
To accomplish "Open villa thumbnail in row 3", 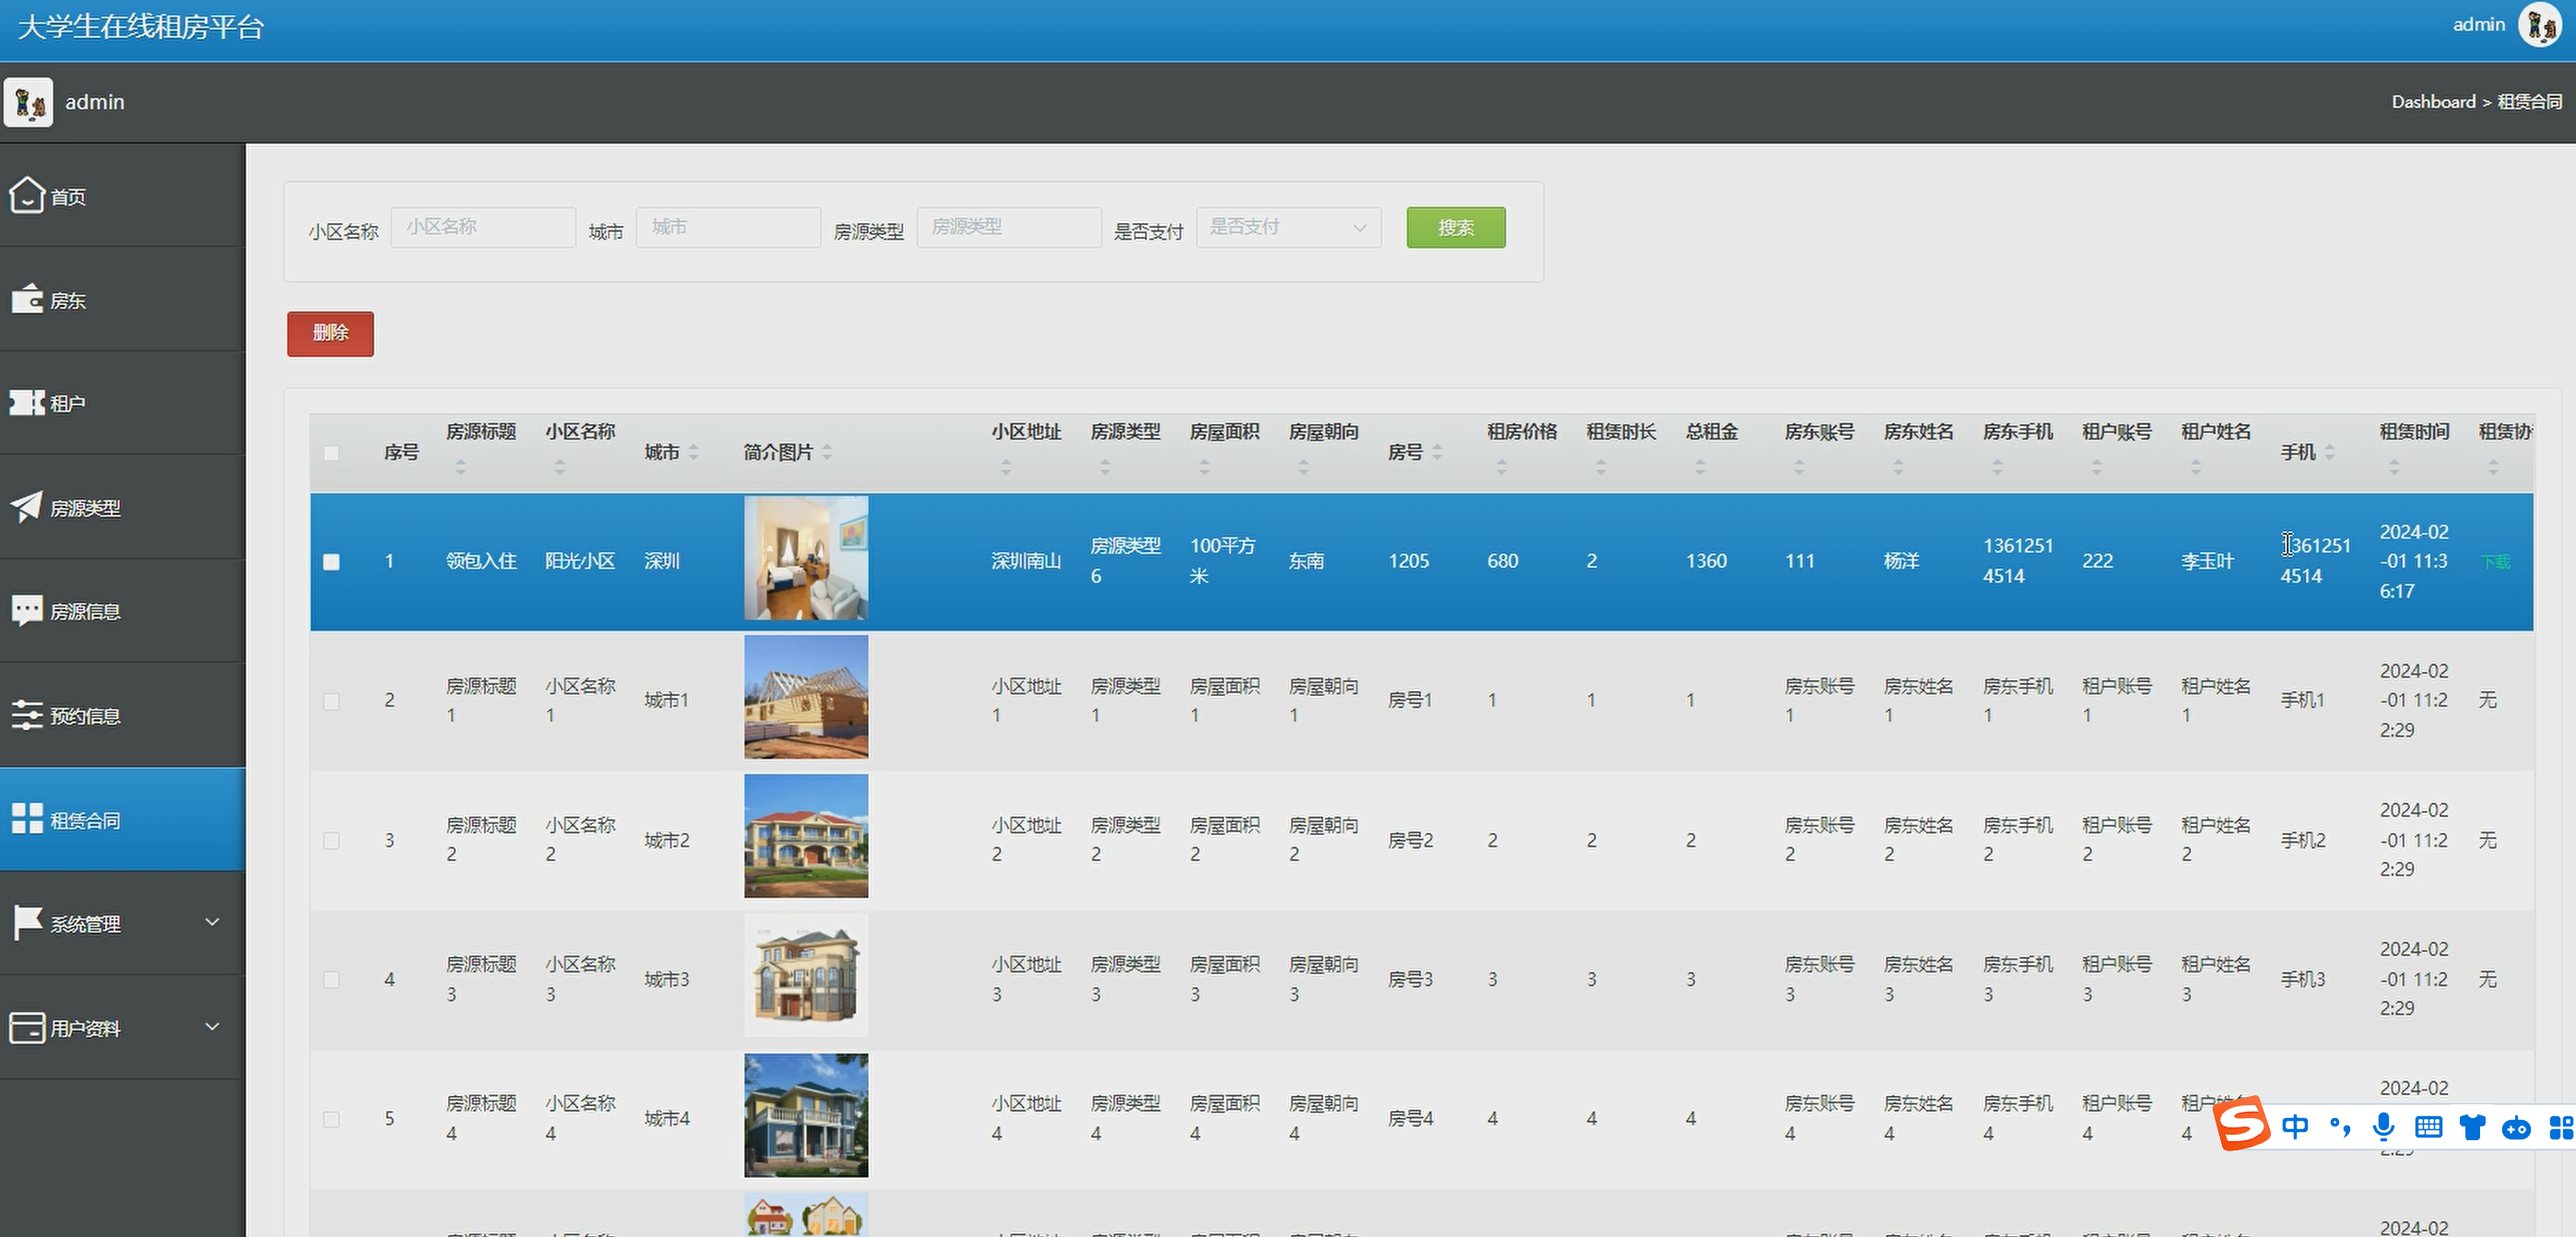I will 806,836.
